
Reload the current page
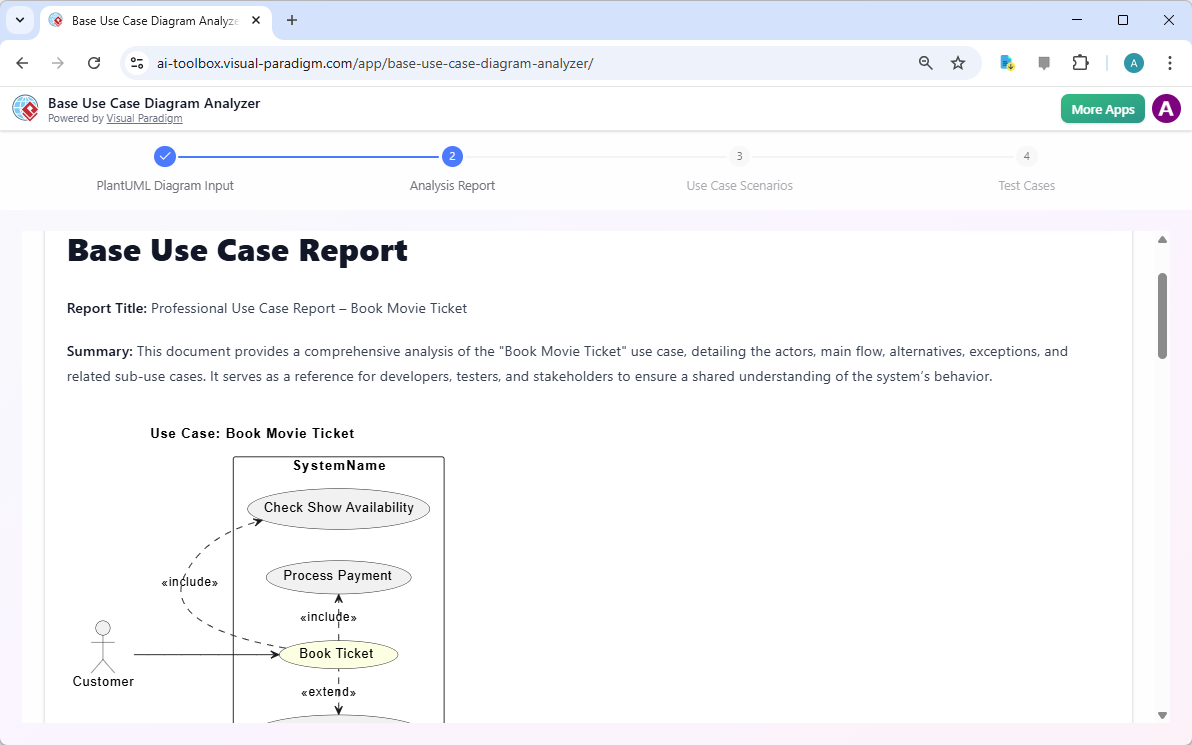pos(94,62)
